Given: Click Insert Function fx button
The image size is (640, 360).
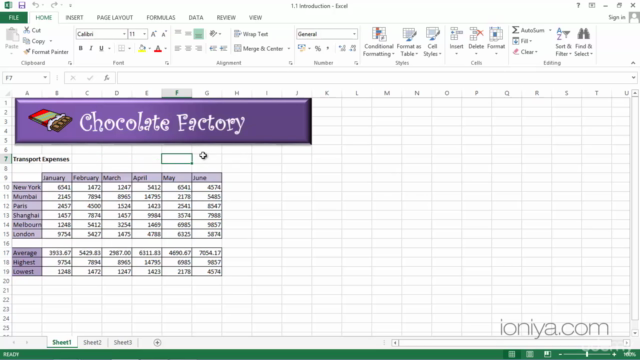Looking at the screenshot, I should click(107, 78).
